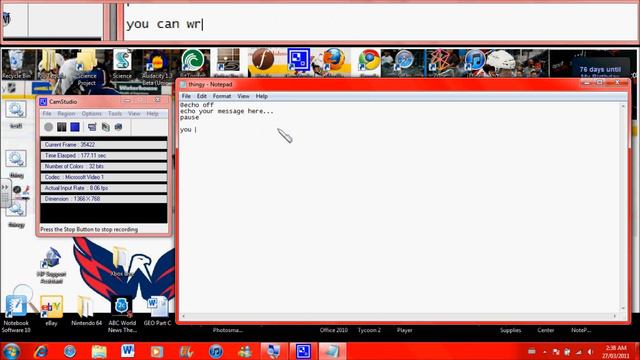Open CamStudio Options menu

(91, 113)
